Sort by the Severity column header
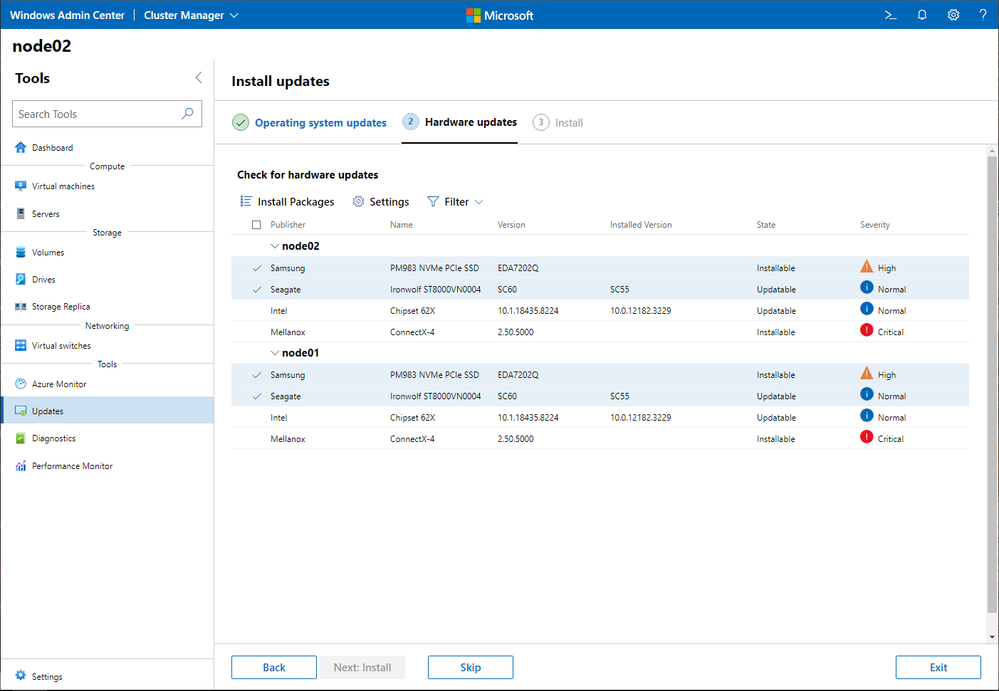 tap(875, 225)
